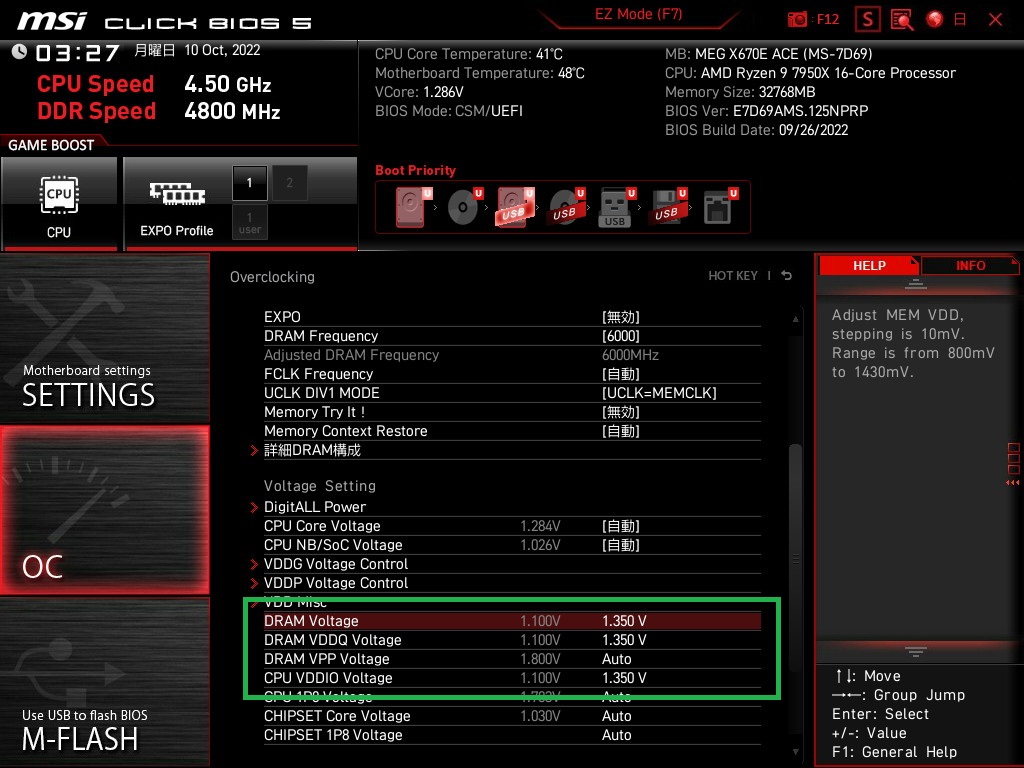
Task: Select the USB key boot device icon
Action: coord(616,207)
